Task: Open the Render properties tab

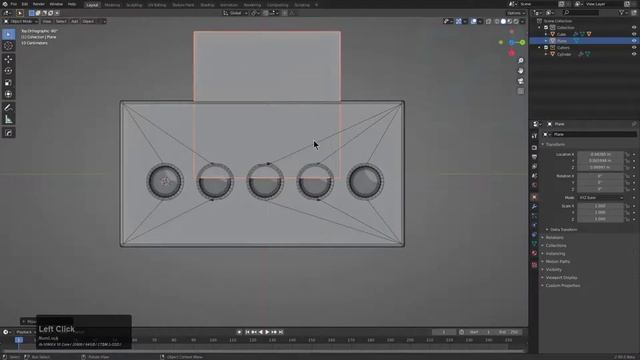Action: pyautogui.click(x=534, y=147)
